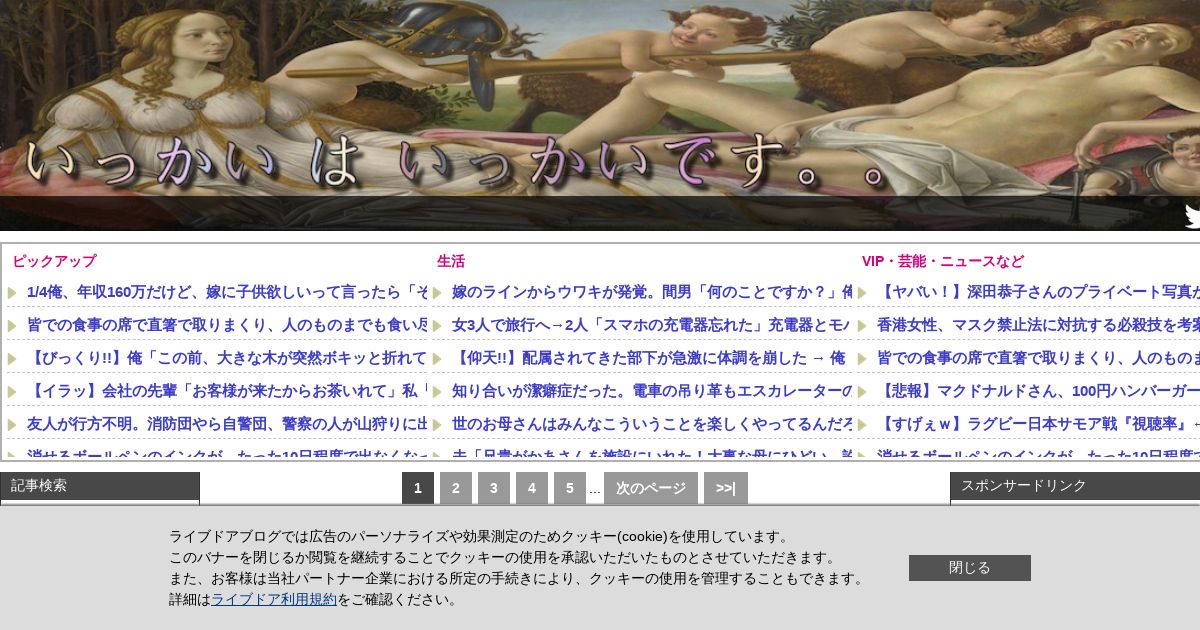Open article '【びっくり!!】俺「この前、大きな木が'
The height and width of the screenshot is (630, 1200).
tap(227, 358)
